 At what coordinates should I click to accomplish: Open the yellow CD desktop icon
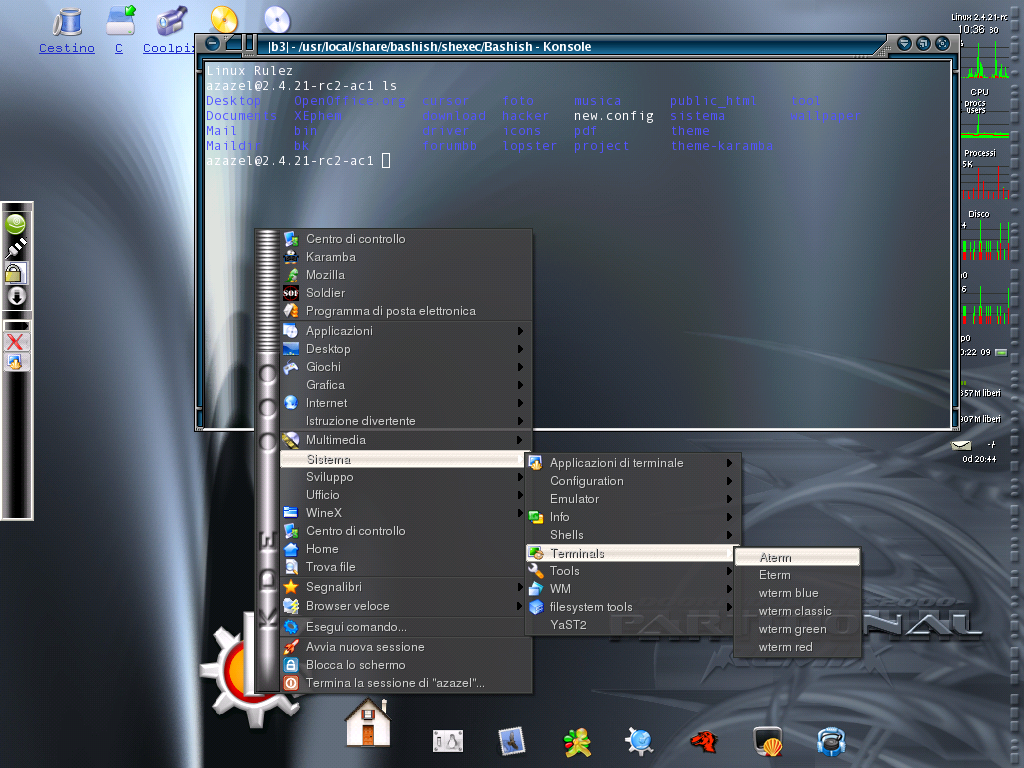coord(224,20)
